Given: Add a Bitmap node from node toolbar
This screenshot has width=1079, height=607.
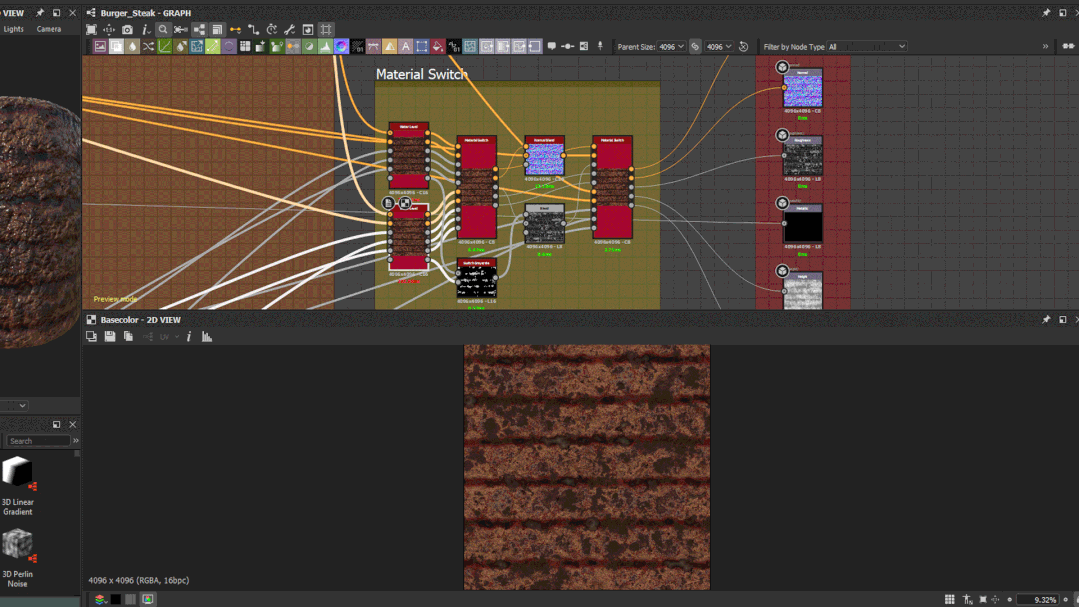Looking at the screenshot, I should pyautogui.click(x=100, y=47).
